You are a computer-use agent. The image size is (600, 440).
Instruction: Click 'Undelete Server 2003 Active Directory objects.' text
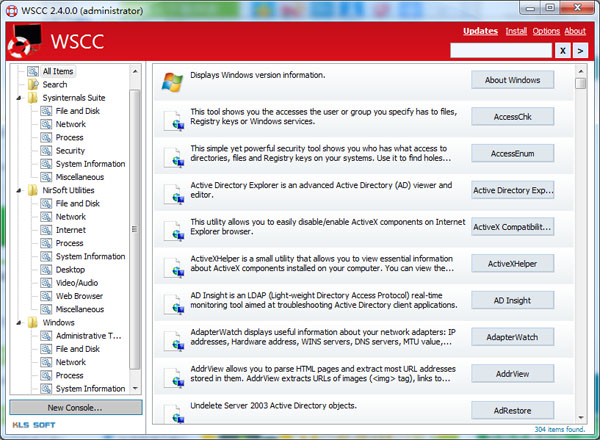(274, 406)
